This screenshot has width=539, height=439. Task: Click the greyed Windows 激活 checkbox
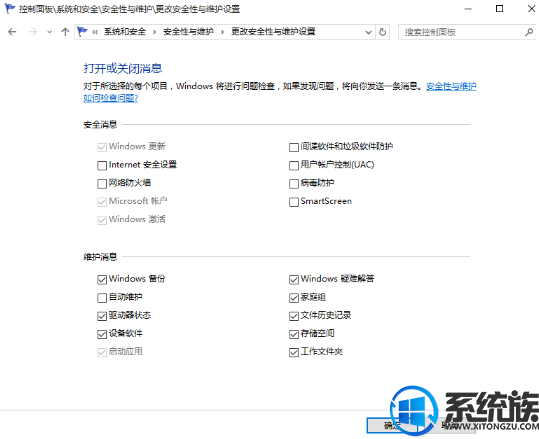click(102, 220)
